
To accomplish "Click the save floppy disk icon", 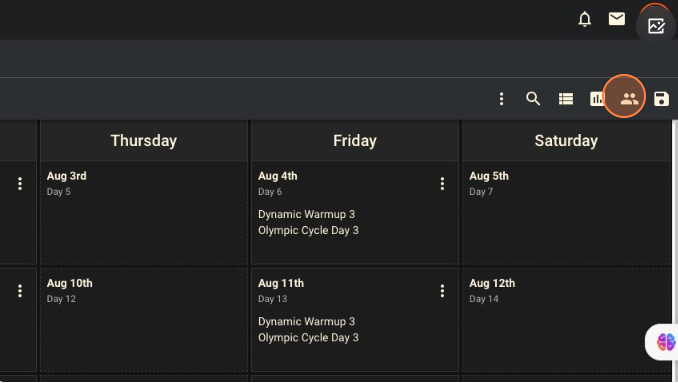I will (x=661, y=99).
